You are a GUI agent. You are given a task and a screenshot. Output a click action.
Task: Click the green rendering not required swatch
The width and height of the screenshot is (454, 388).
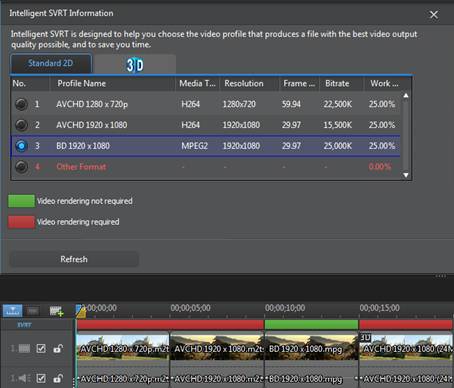click(21, 201)
